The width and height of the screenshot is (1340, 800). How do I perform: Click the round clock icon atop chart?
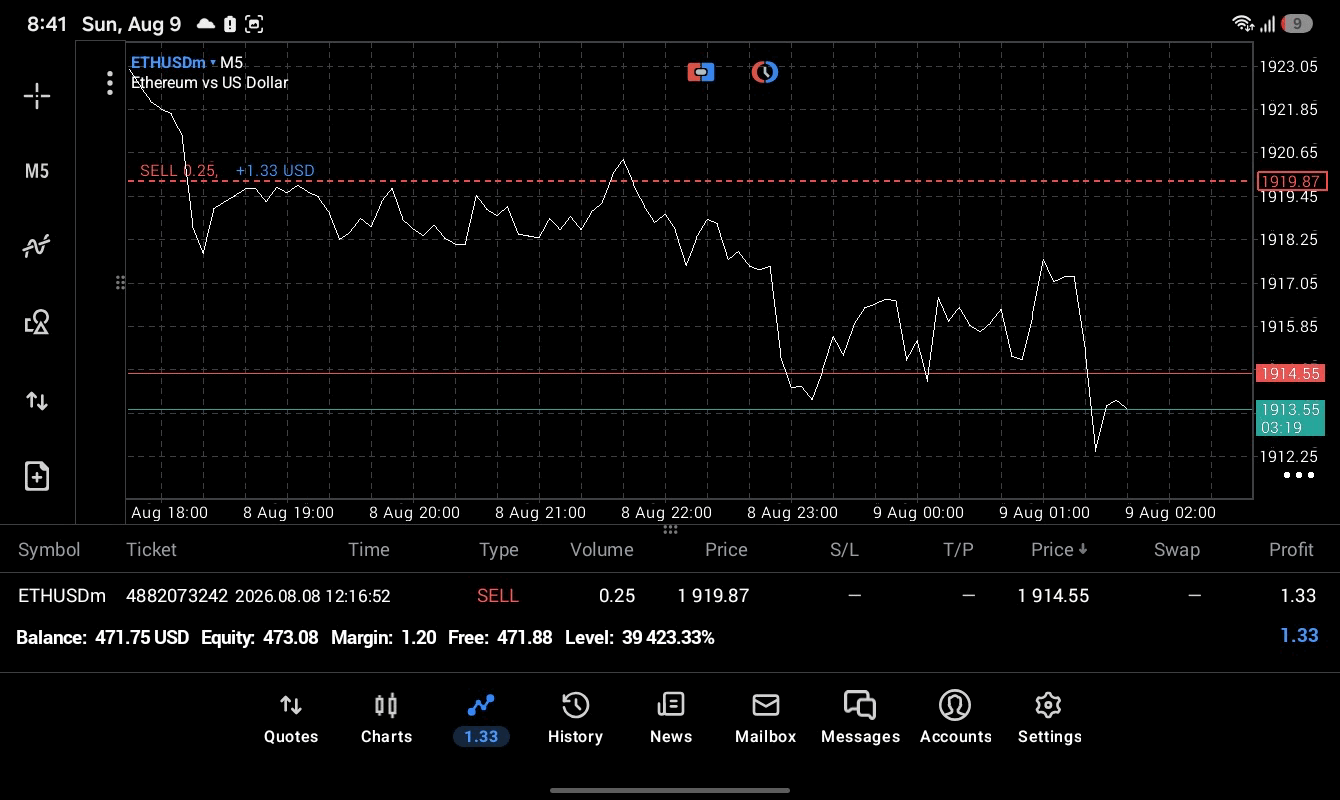[x=765, y=72]
